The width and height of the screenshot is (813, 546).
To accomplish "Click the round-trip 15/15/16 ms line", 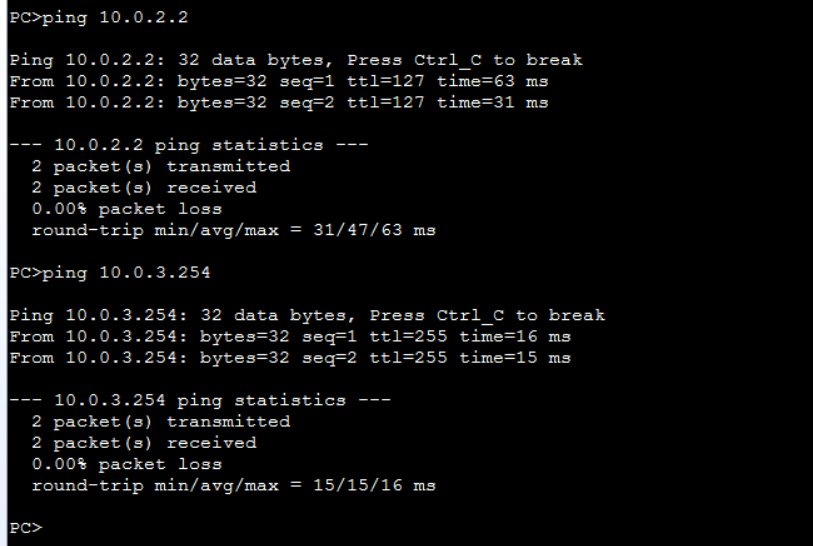I will click(x=233, y=485).
